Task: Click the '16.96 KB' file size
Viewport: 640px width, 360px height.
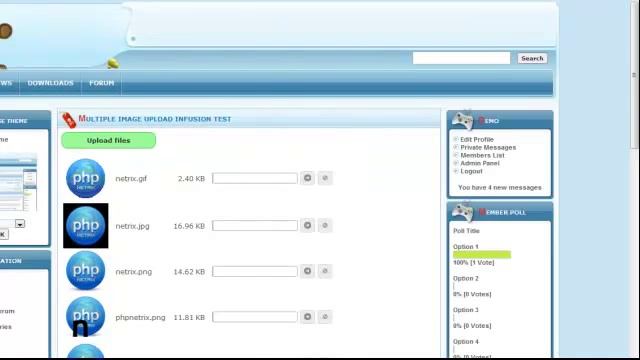Action: click(x=189, y=226)
